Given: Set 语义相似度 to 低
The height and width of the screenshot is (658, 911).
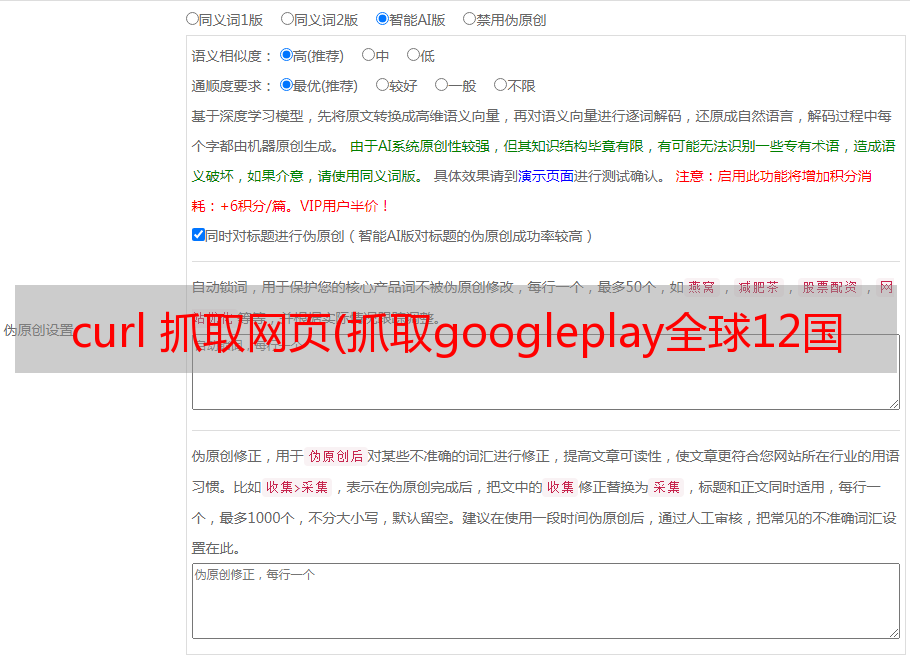Looking at the screenshot, I should 413,56.
